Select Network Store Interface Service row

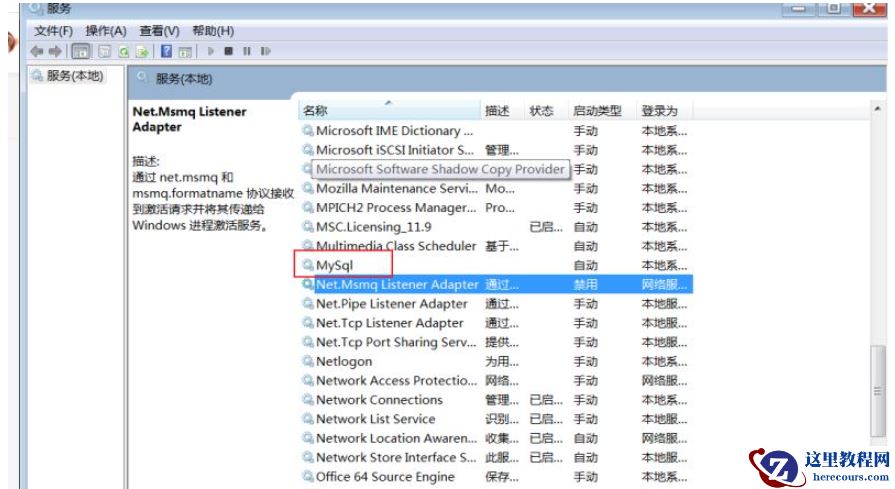pyautogui.click(x=497, y=458)
